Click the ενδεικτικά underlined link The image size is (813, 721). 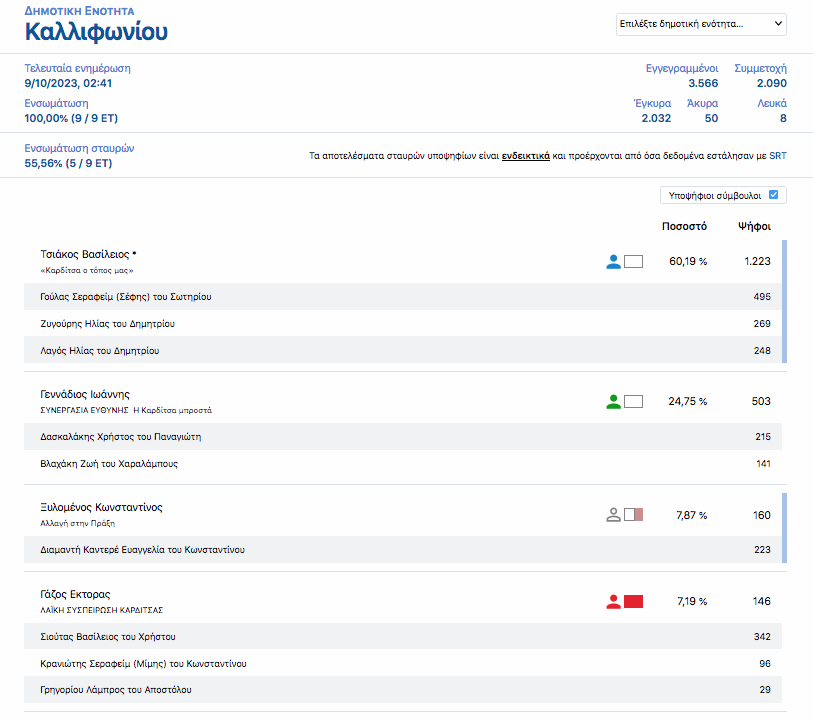525,156
